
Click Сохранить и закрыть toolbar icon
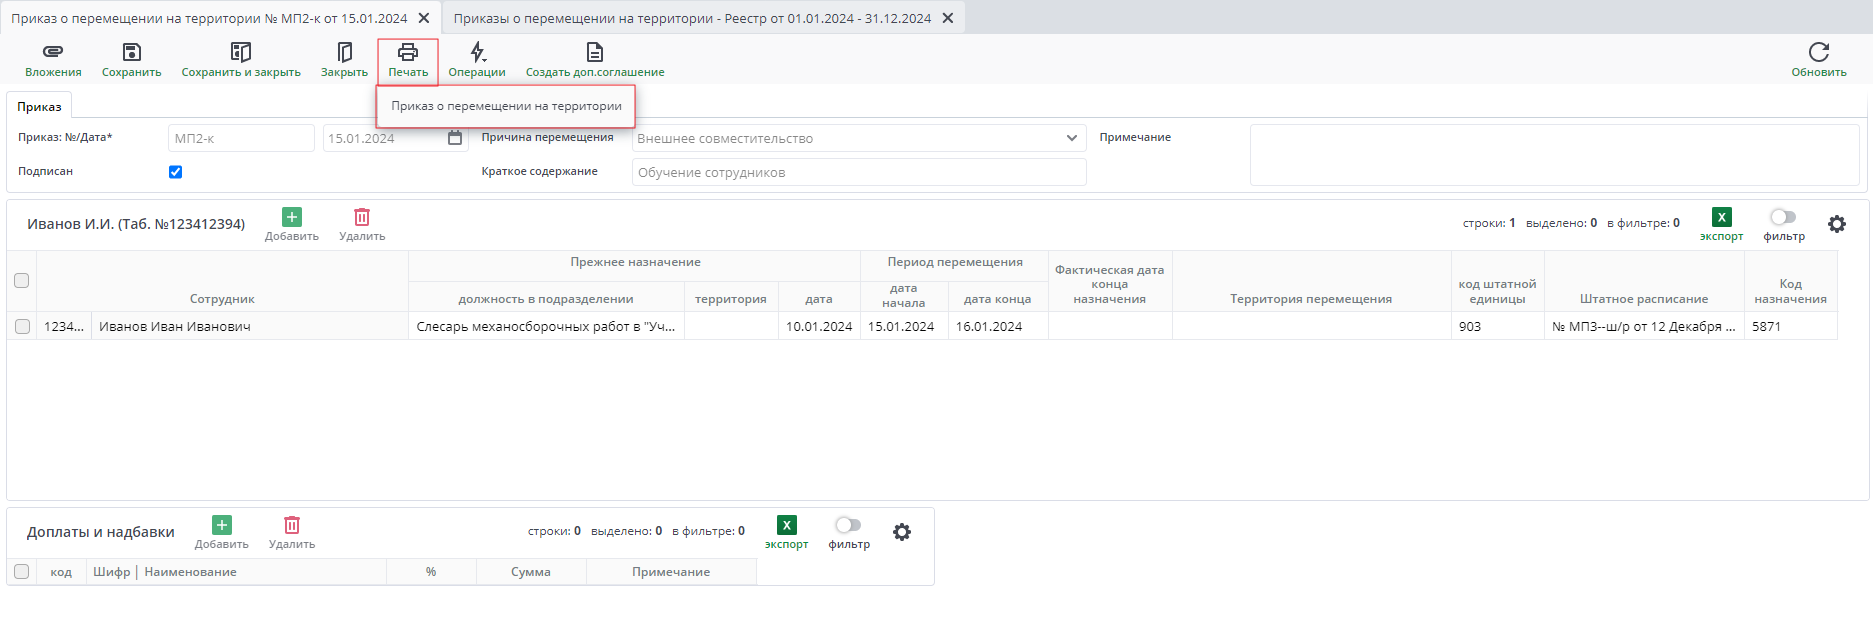tap(240, 52)
